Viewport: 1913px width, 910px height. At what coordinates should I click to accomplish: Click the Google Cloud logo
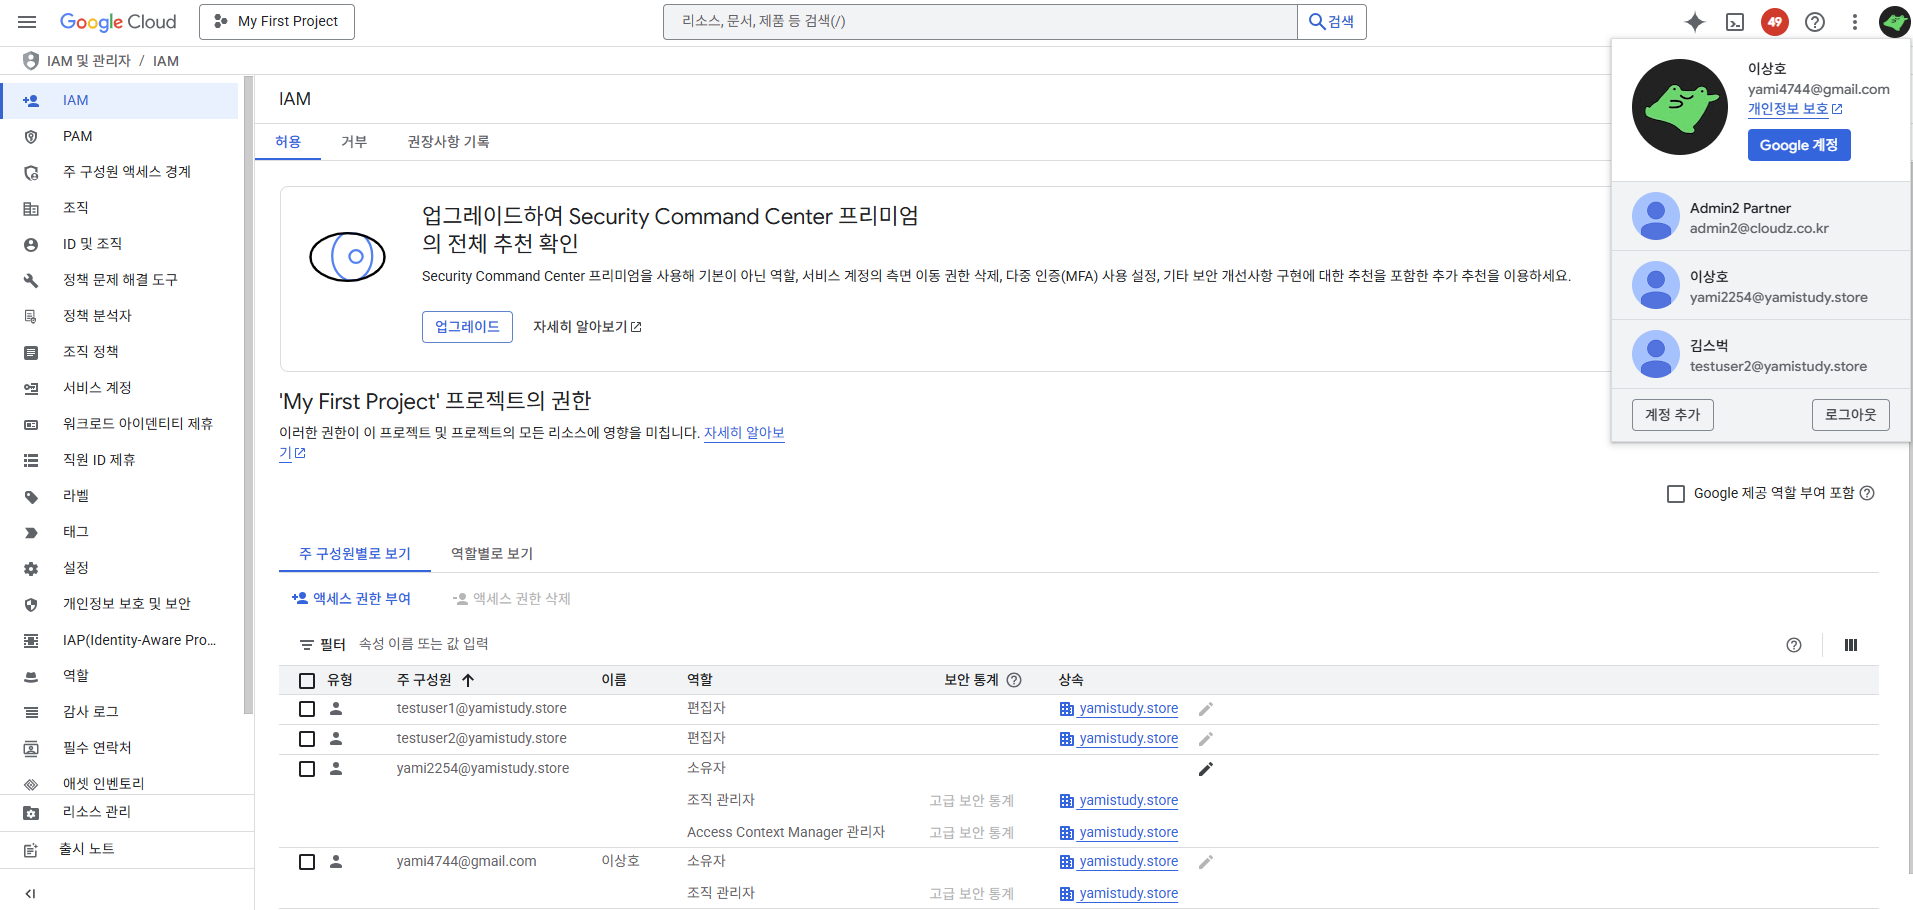pos(118,22)
